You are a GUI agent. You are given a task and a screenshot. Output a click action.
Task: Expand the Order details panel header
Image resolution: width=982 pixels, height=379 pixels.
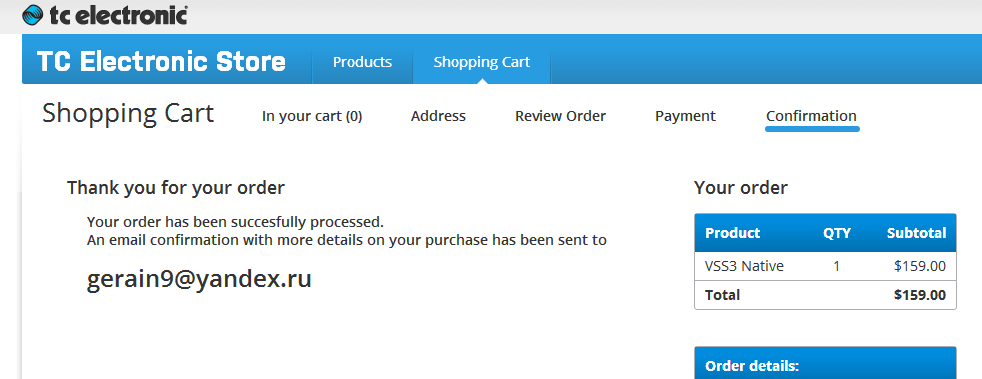click(x=825, y=363)
